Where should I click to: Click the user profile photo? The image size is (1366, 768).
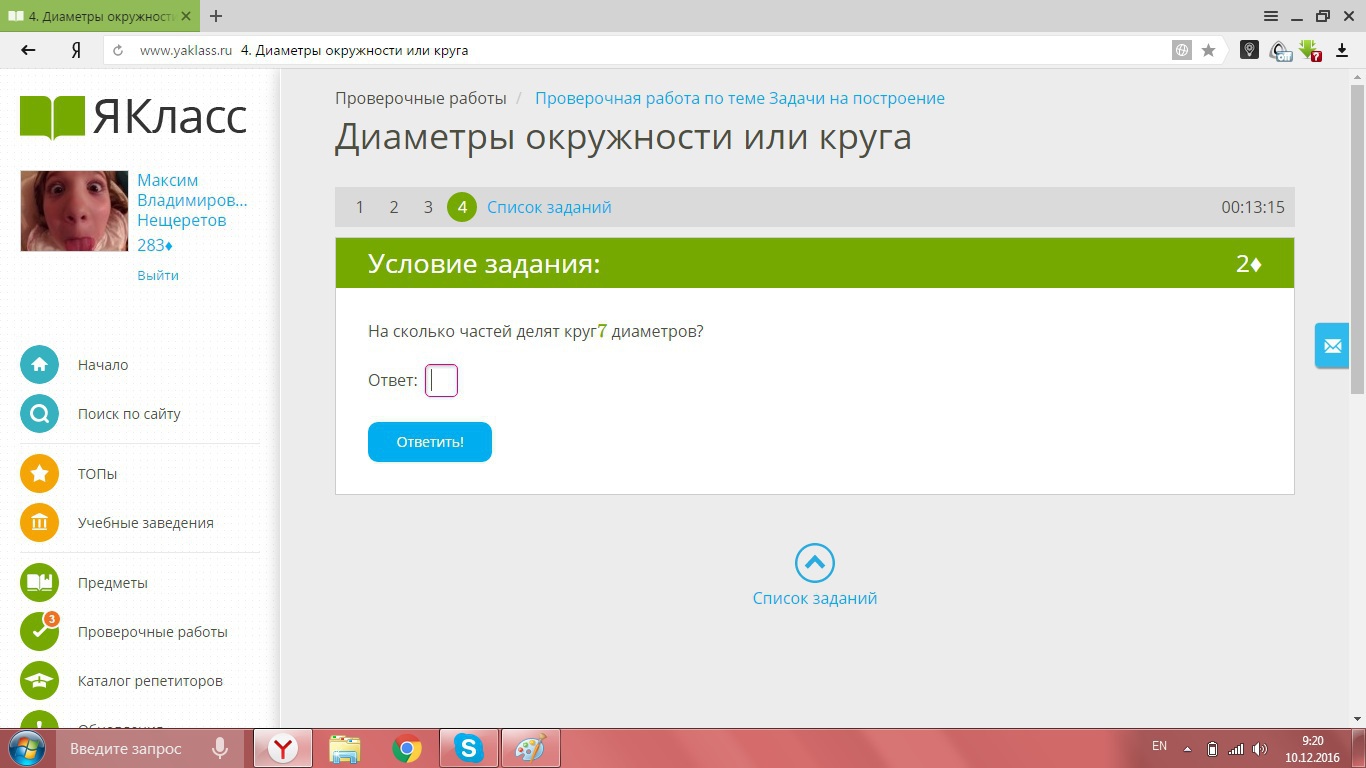pyautogui.click(x=74, y=210)
